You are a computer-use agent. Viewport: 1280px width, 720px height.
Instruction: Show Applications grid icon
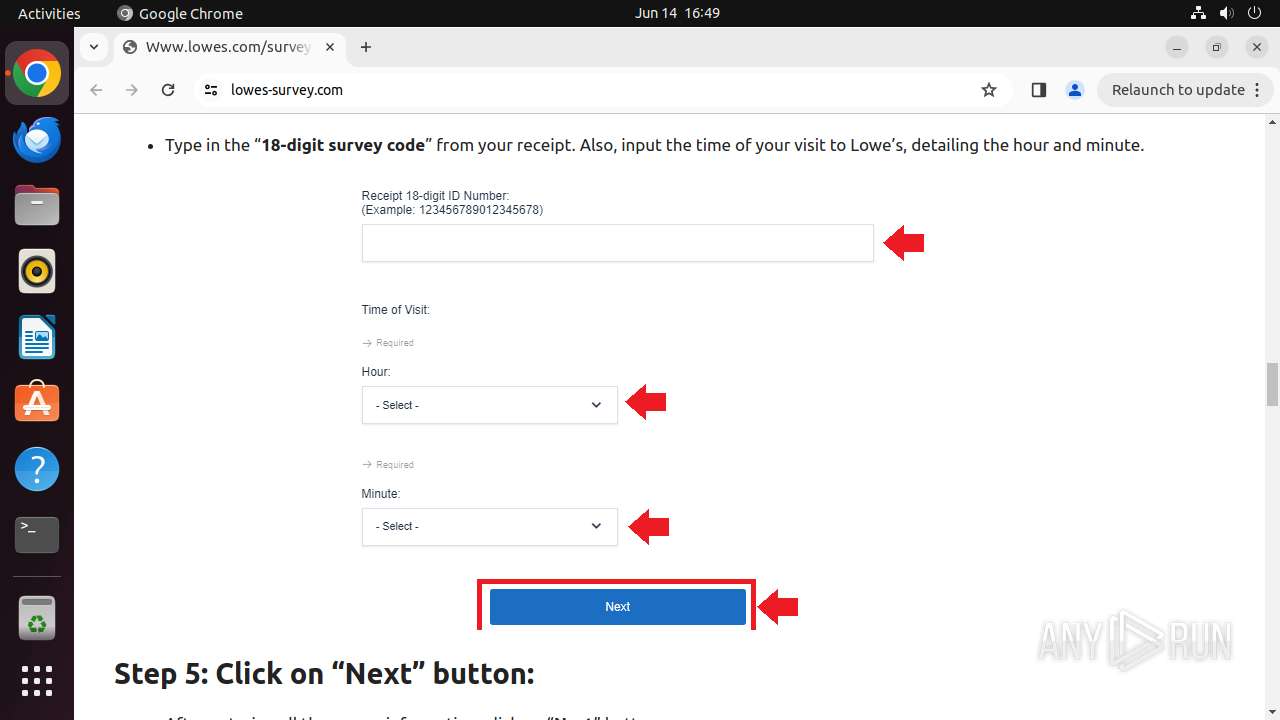point(37,681)
